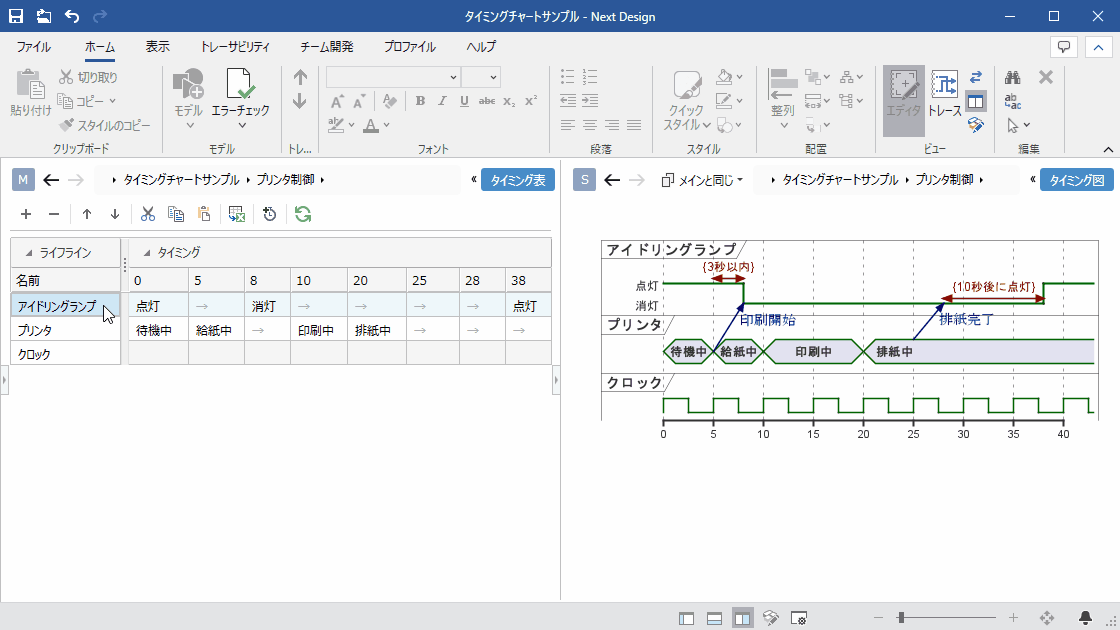Click copy icon in table toolbar
Screen dimensions: 1120x630
(176, 214)
